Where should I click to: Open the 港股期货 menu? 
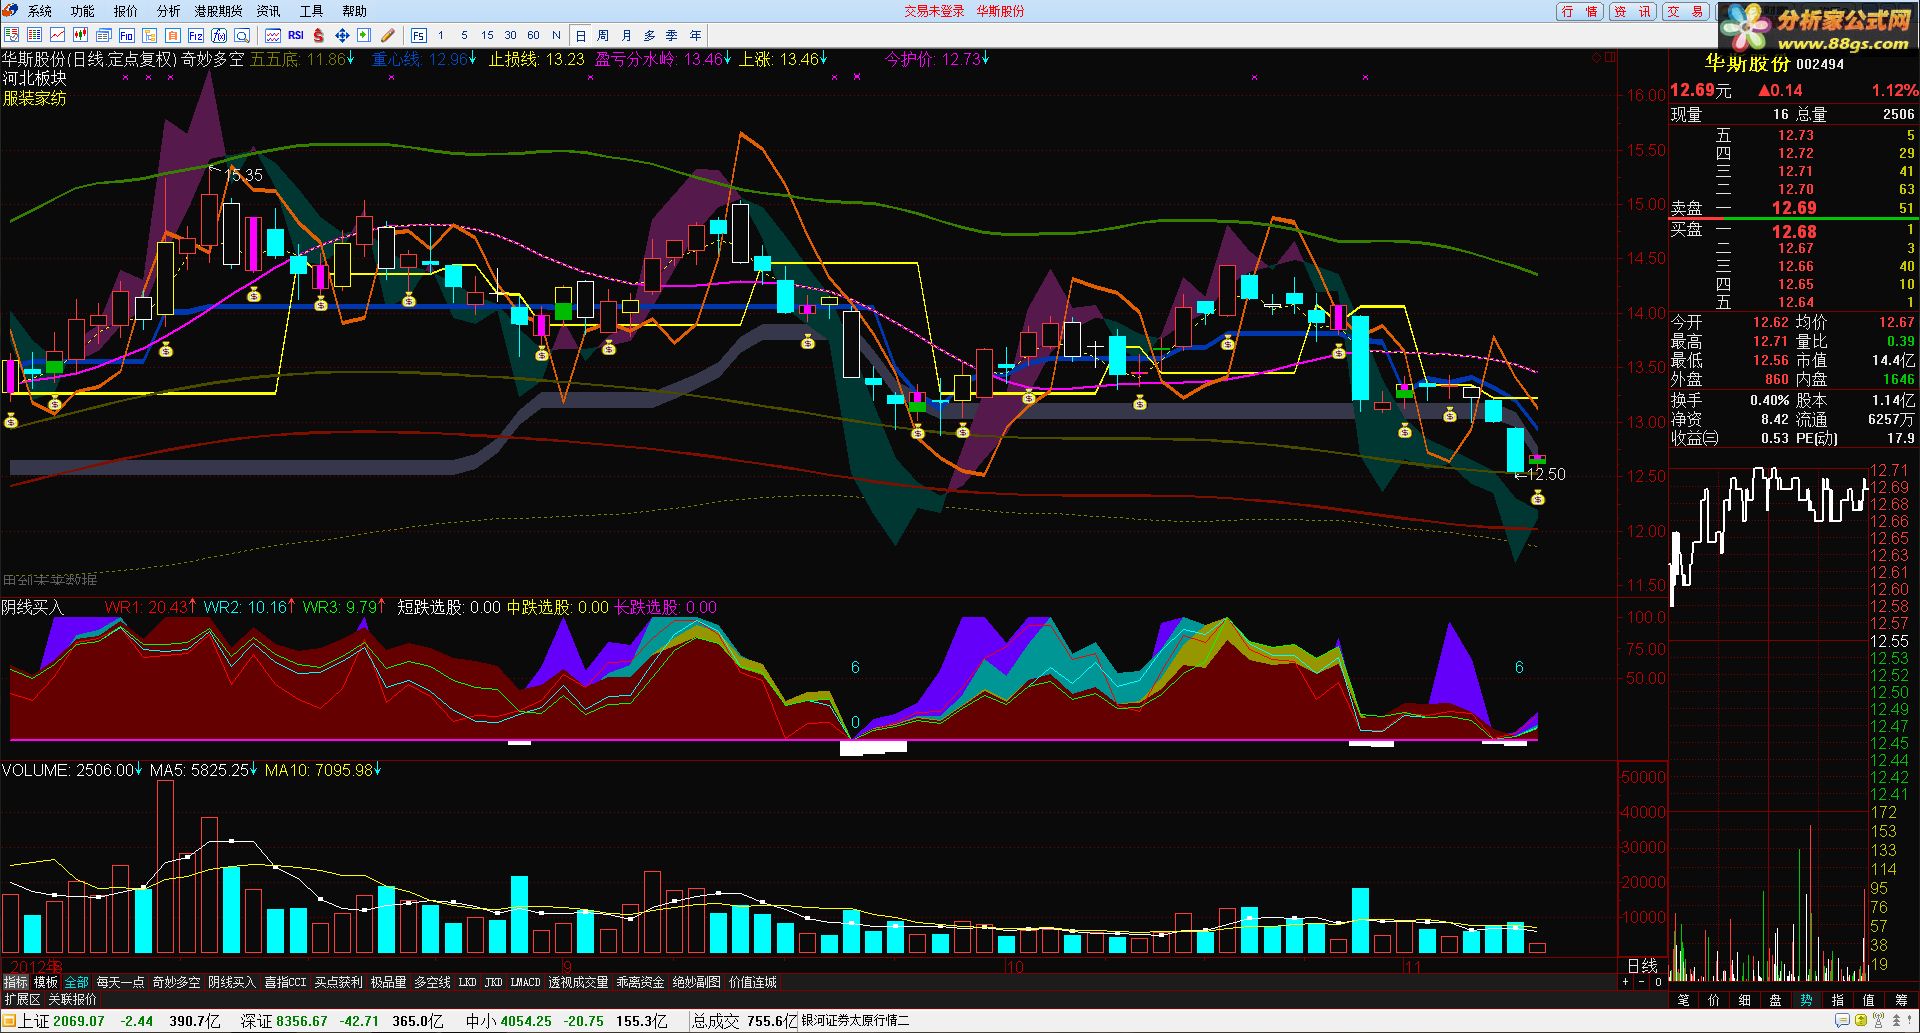click(218, 11)
